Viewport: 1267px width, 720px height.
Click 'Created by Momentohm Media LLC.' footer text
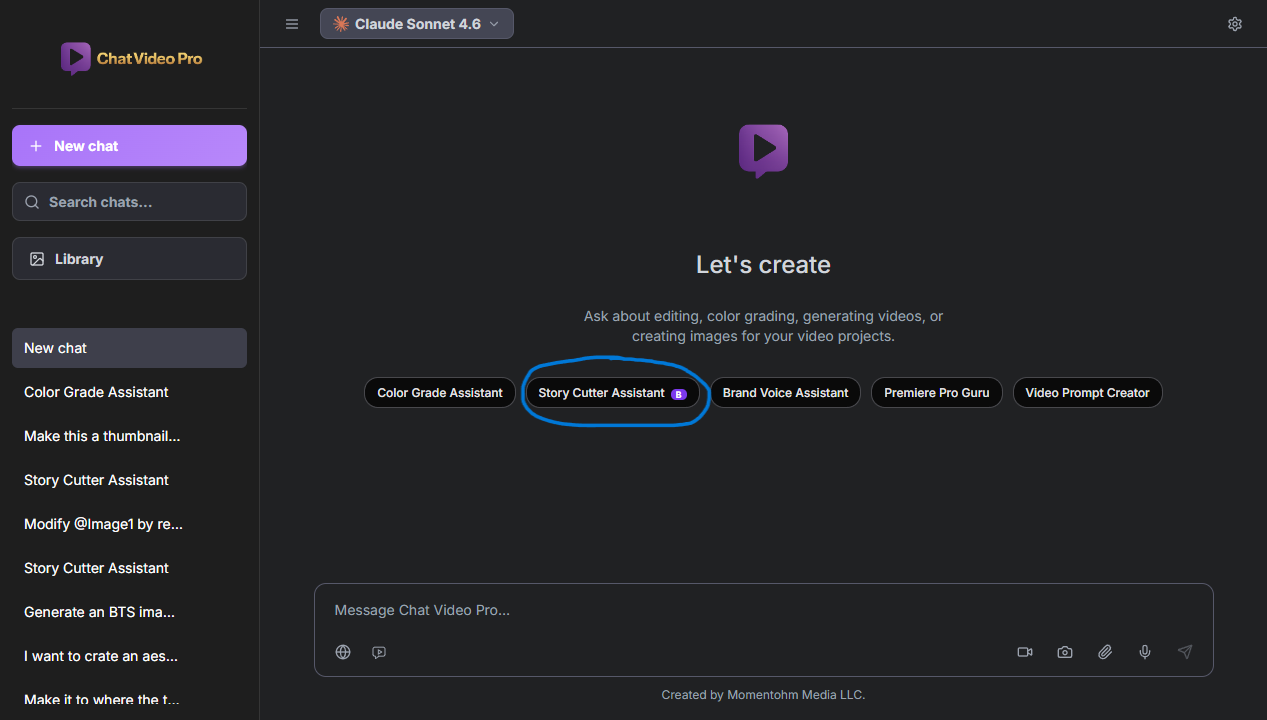click(763, 695)
